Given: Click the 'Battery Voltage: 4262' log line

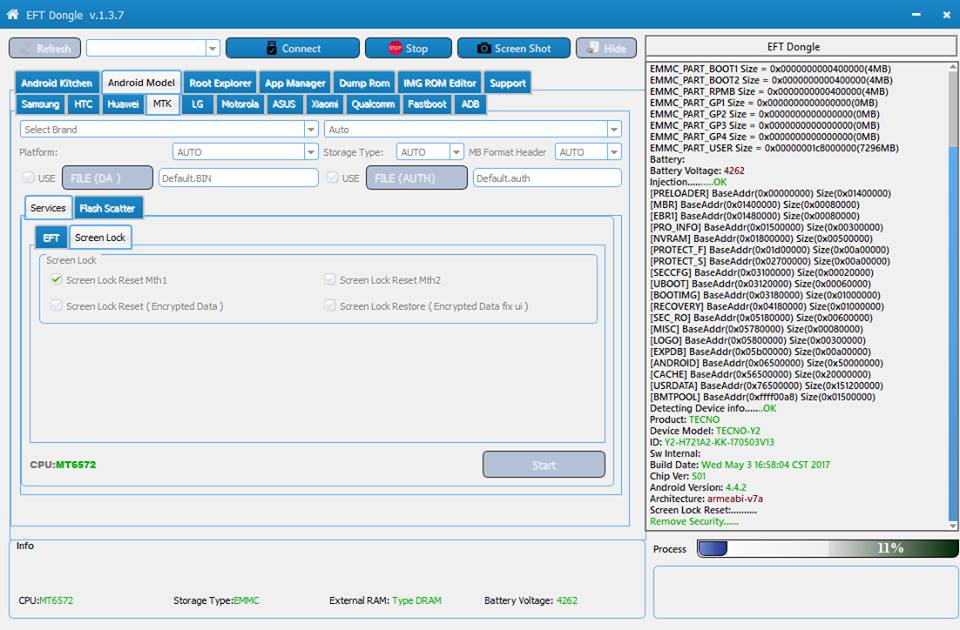Looking at the screenshot, I should [697, 171].
